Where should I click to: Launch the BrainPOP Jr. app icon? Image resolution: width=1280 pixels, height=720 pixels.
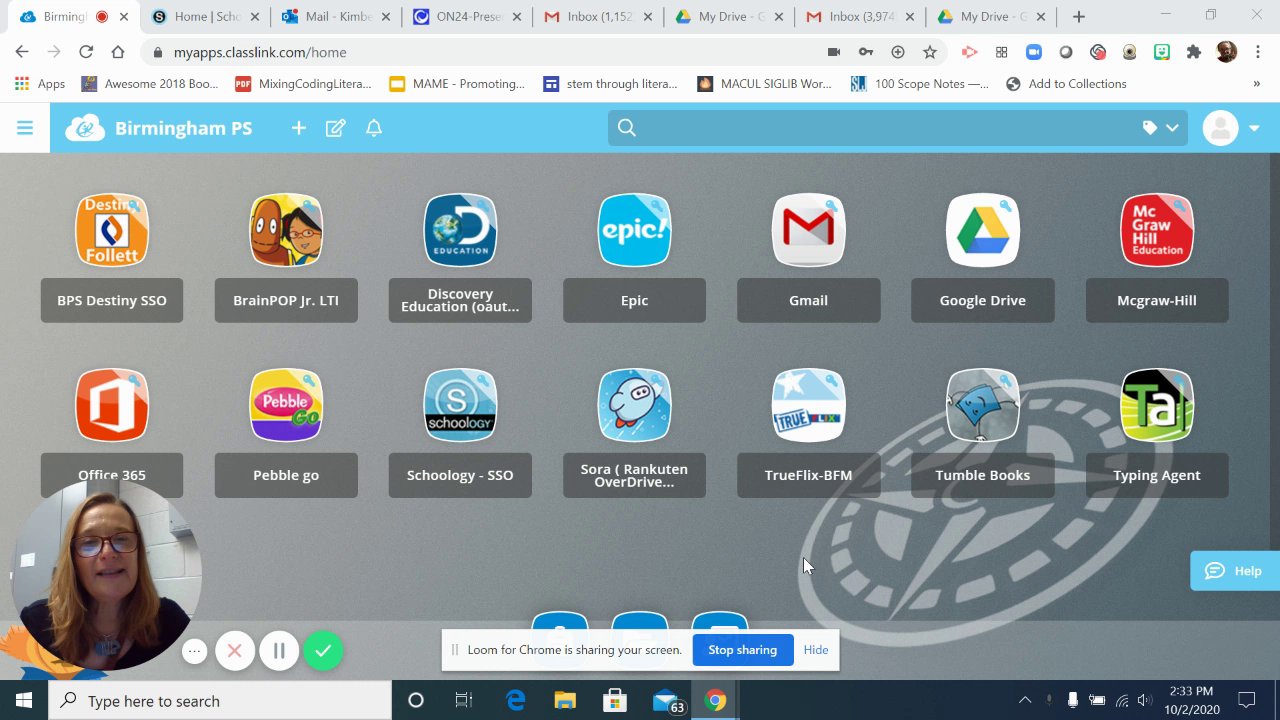[286, 231]
